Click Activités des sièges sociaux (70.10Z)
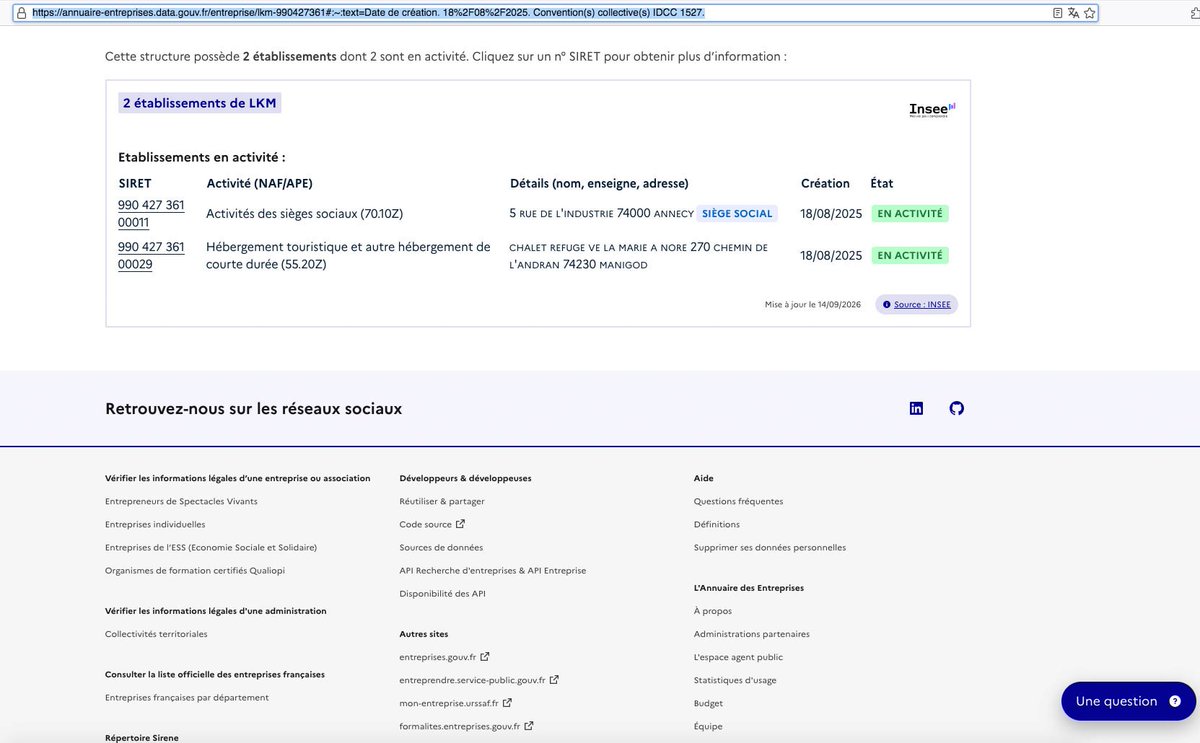Screen dimensions: 1200x743 [304, 213]
